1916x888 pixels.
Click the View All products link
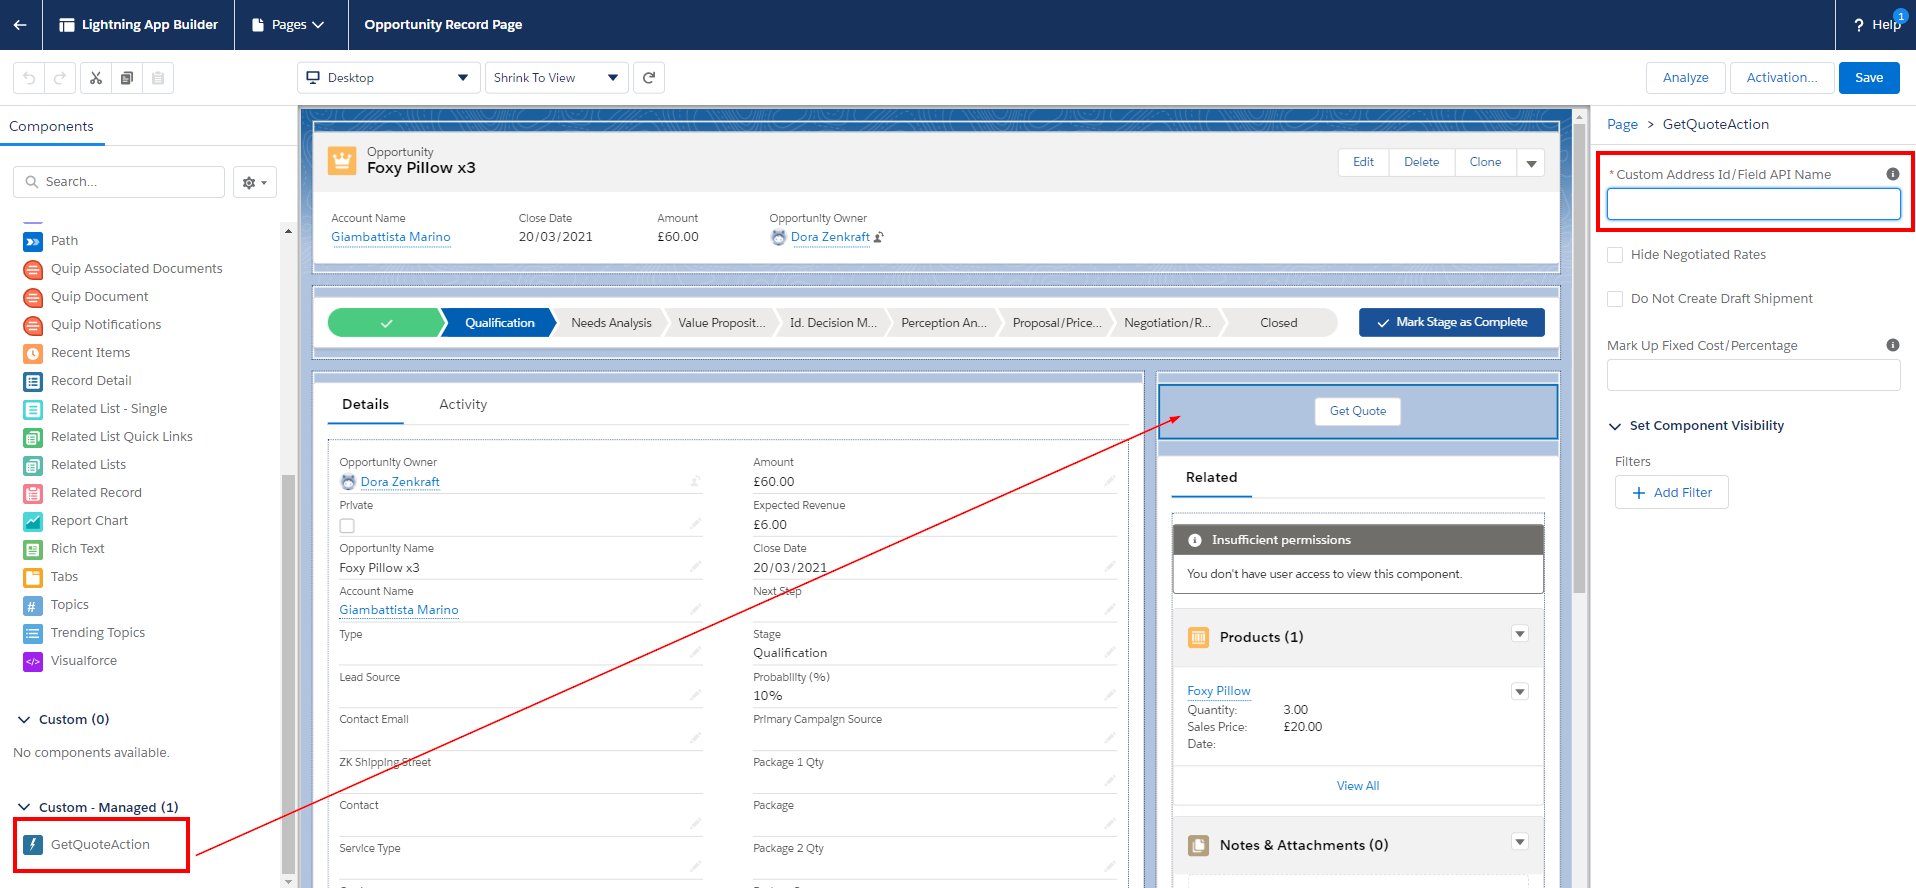(x=1357, y=786)
